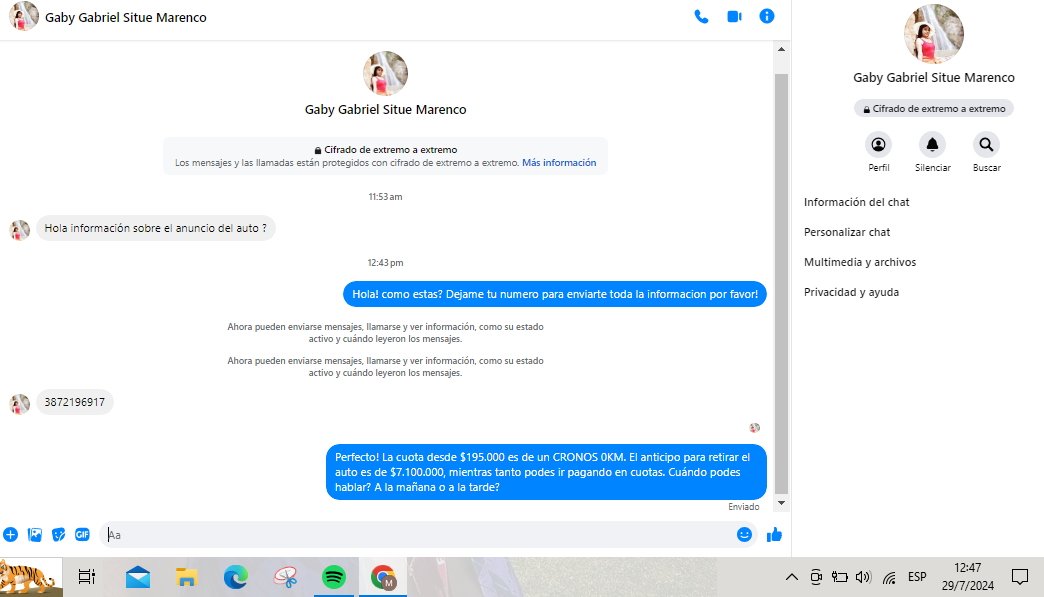Start a voice call with Gaby
Image resolution: width=1044 pixels, height=597 pixels.
click(701, 16)
